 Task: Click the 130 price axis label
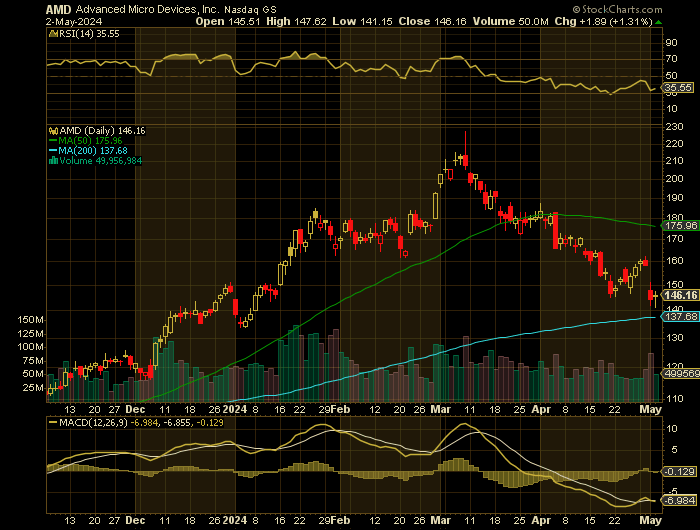pyautogui.click(x=675, y=338)
